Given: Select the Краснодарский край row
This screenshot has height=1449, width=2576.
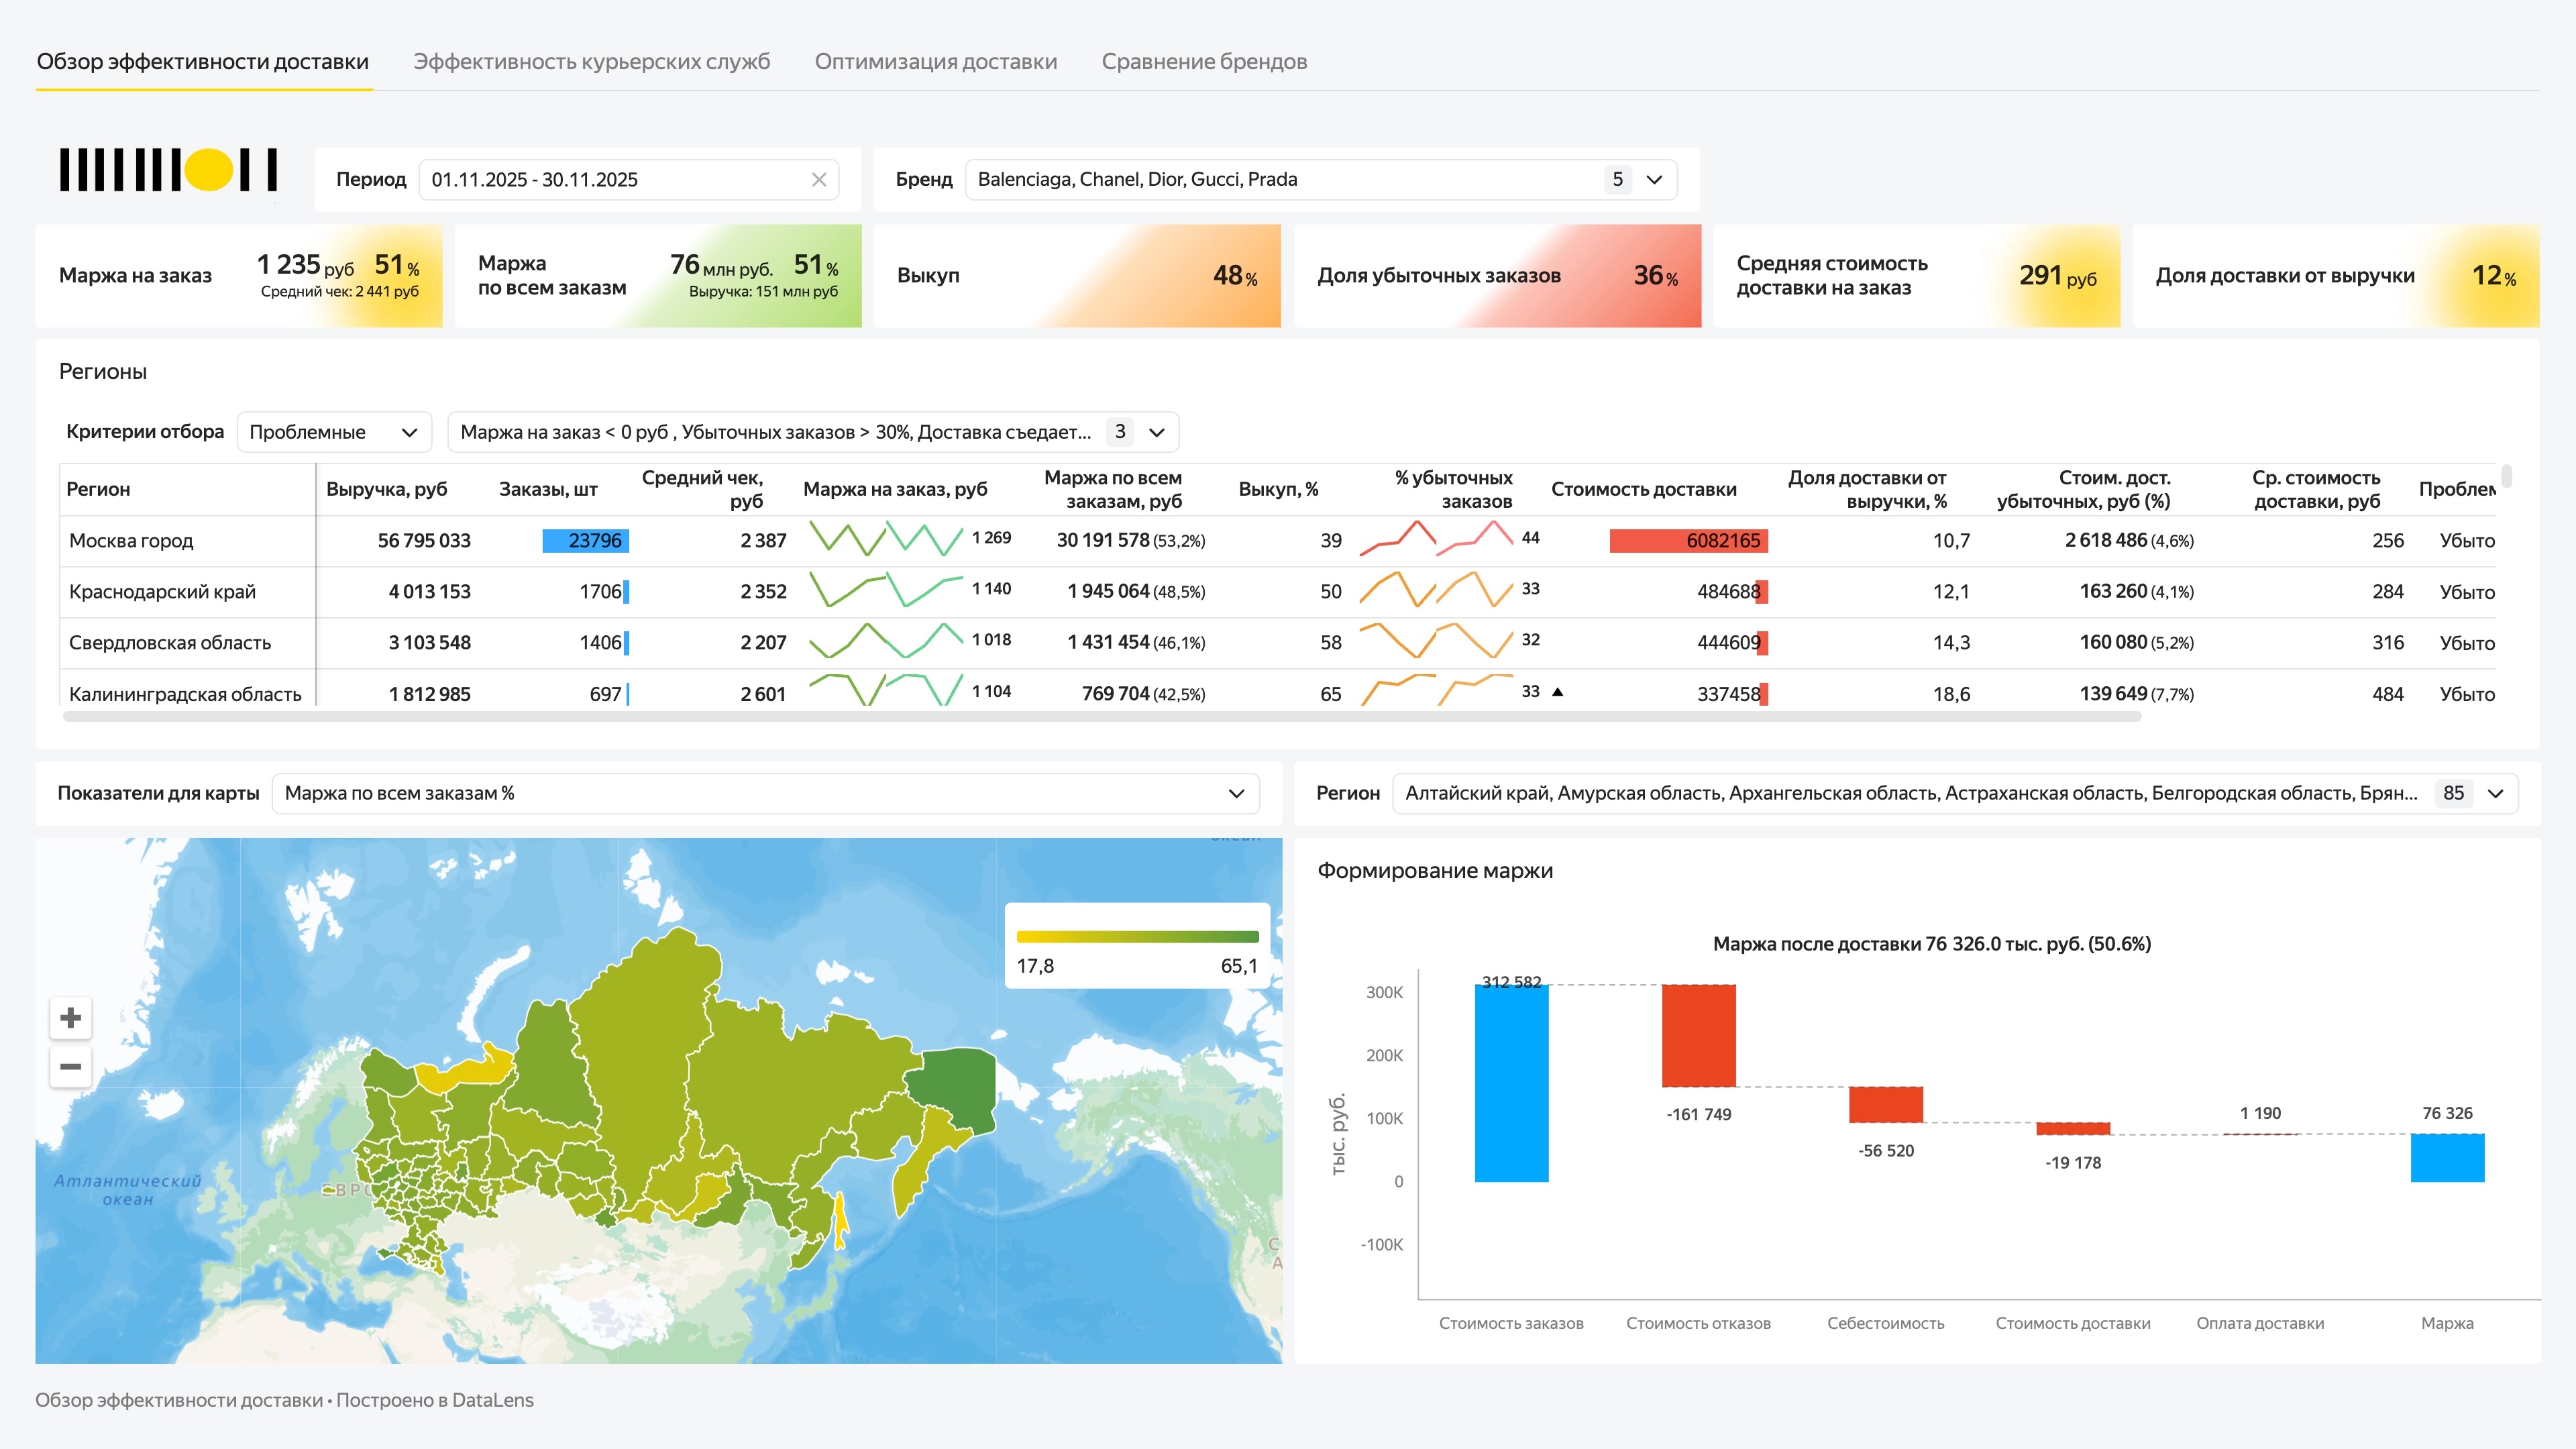Looking at the screenshot, I should [x=1277, y=592].
